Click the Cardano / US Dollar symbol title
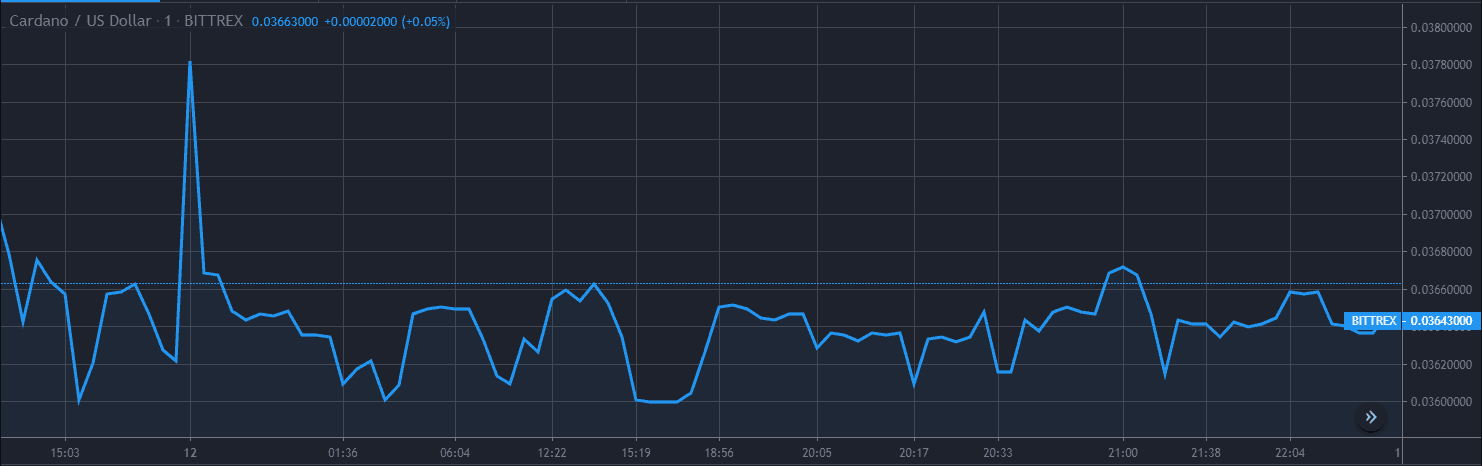 83,21
